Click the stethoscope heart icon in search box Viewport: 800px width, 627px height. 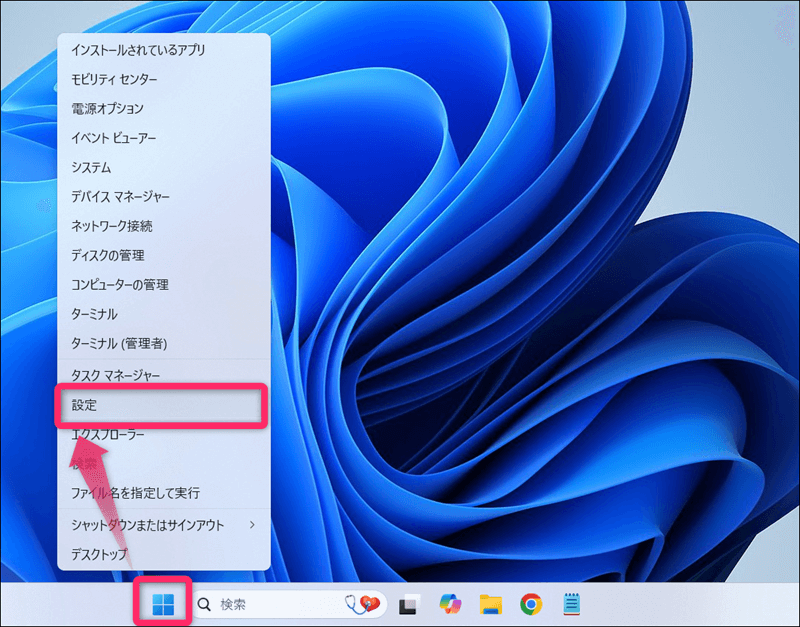(362, 604)
